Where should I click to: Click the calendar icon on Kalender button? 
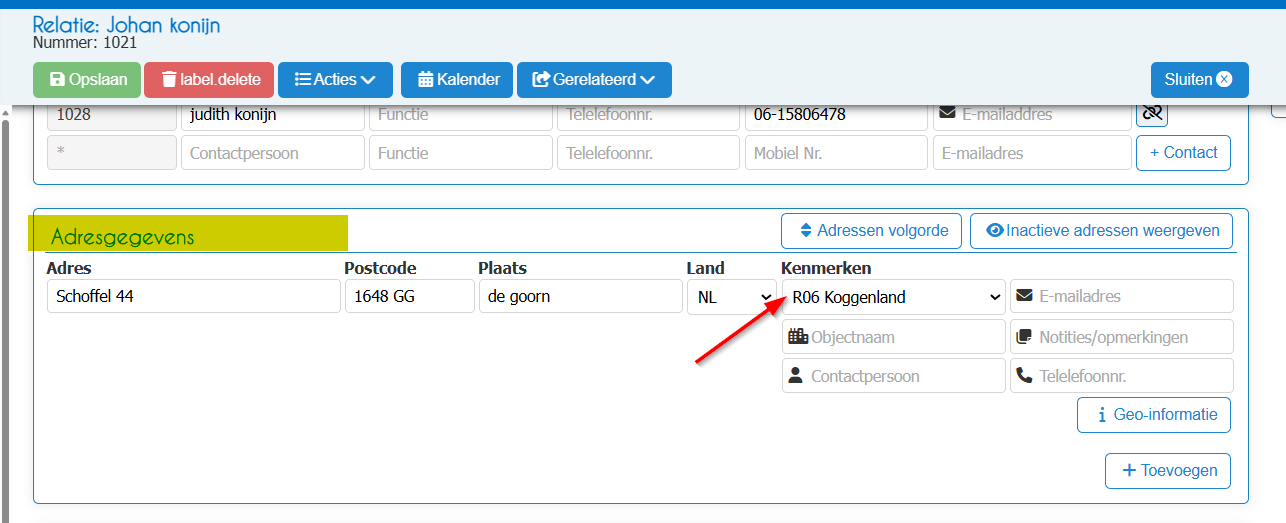click(425, 80)
